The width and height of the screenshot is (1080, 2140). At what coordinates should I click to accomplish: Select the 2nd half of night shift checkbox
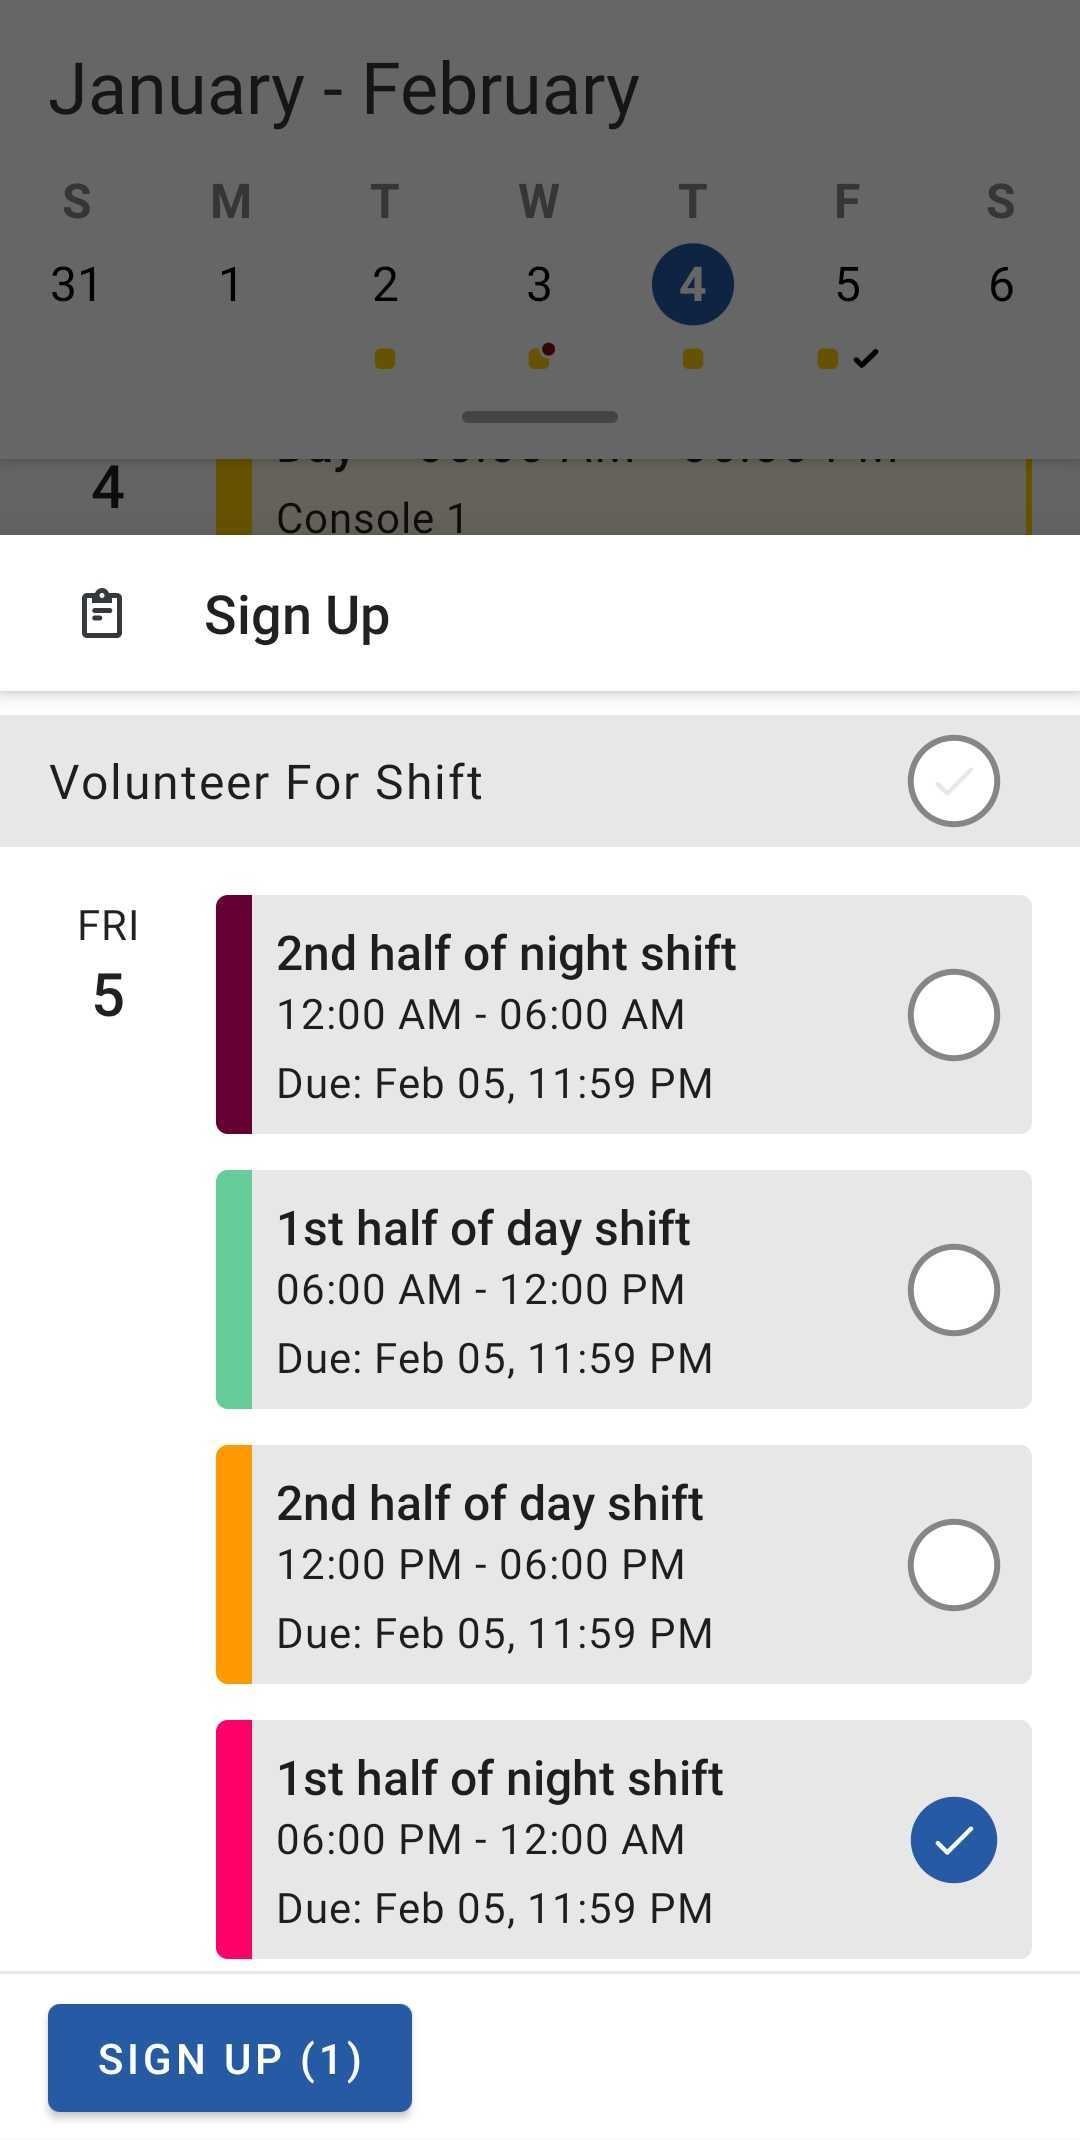click(953, 1015)
